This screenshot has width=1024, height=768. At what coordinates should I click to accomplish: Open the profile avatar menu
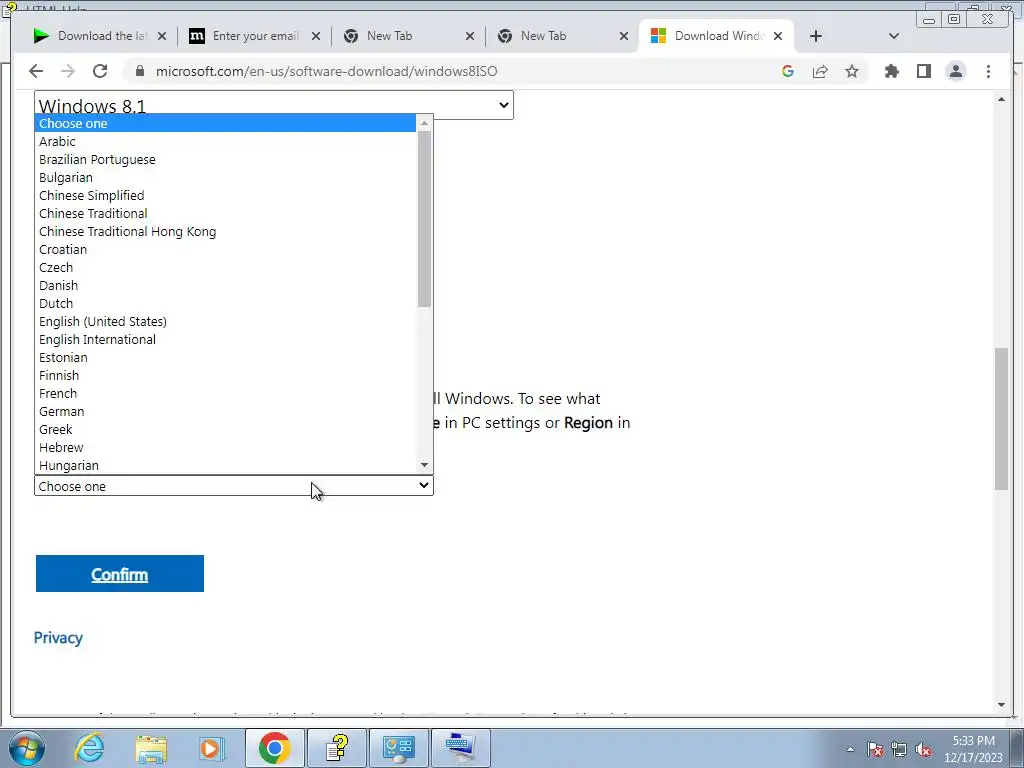(x=955, y=71)
